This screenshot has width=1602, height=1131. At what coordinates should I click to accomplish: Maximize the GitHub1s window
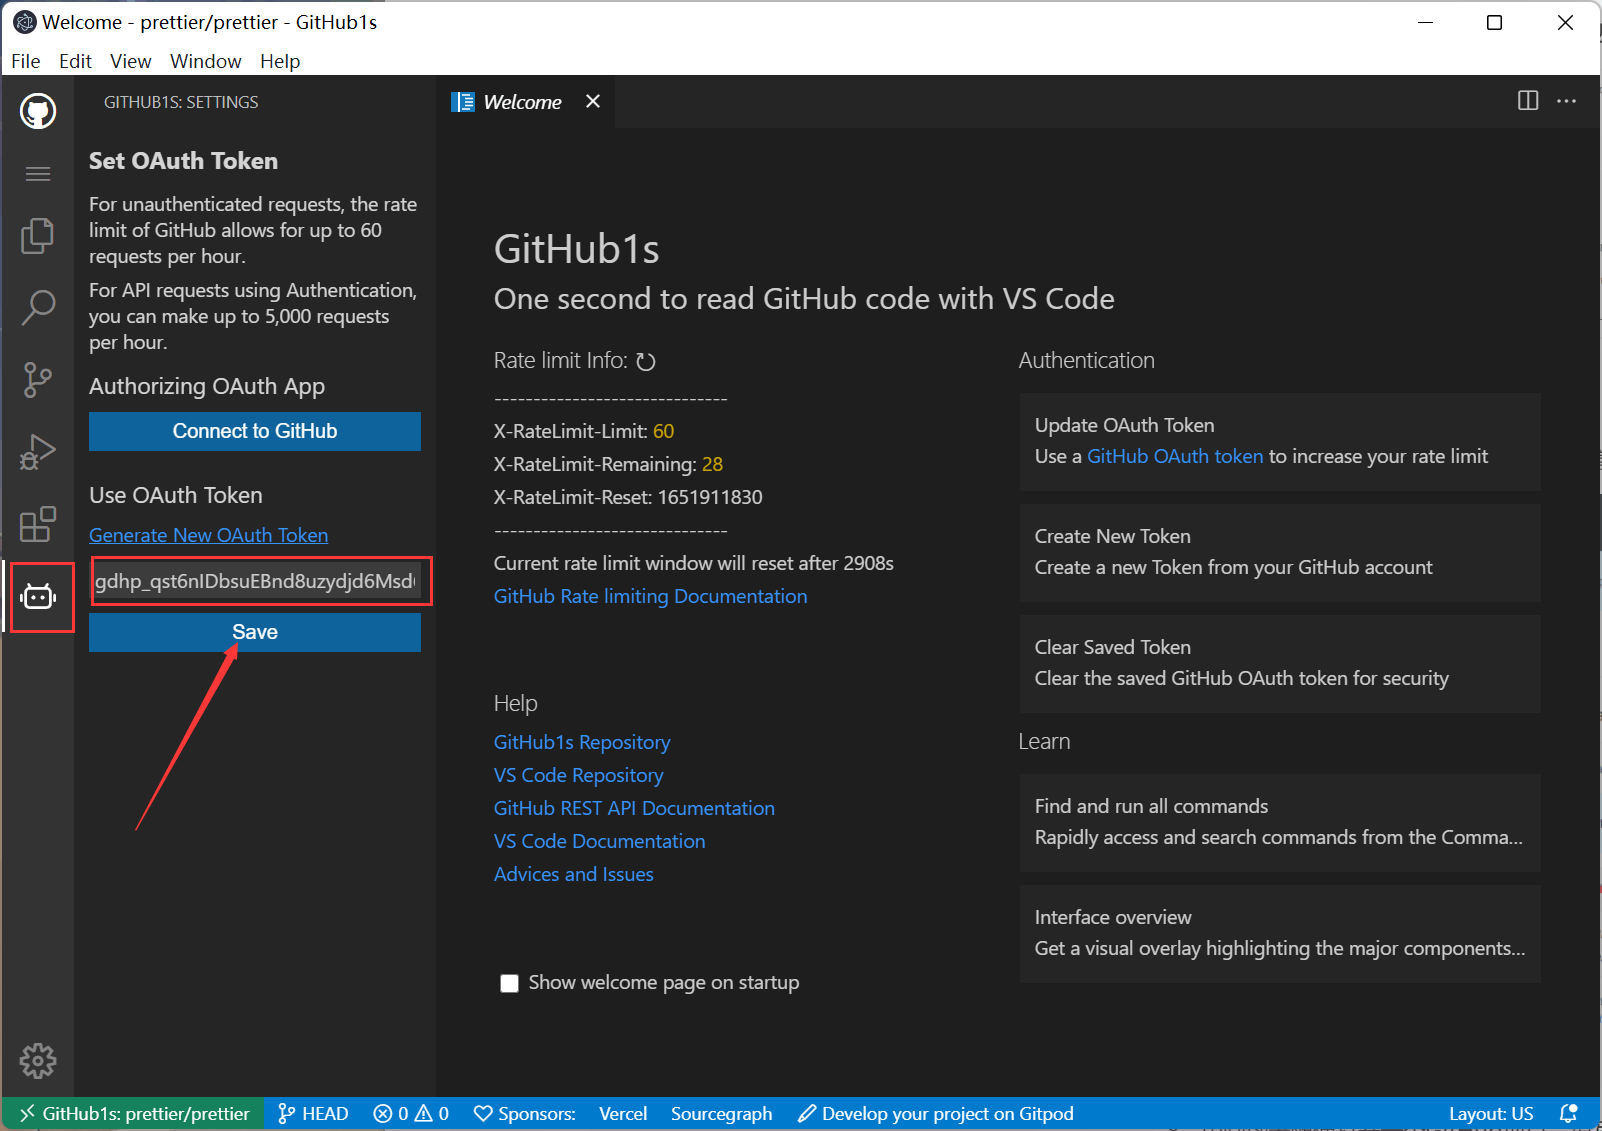click(x=1494, y=22)
